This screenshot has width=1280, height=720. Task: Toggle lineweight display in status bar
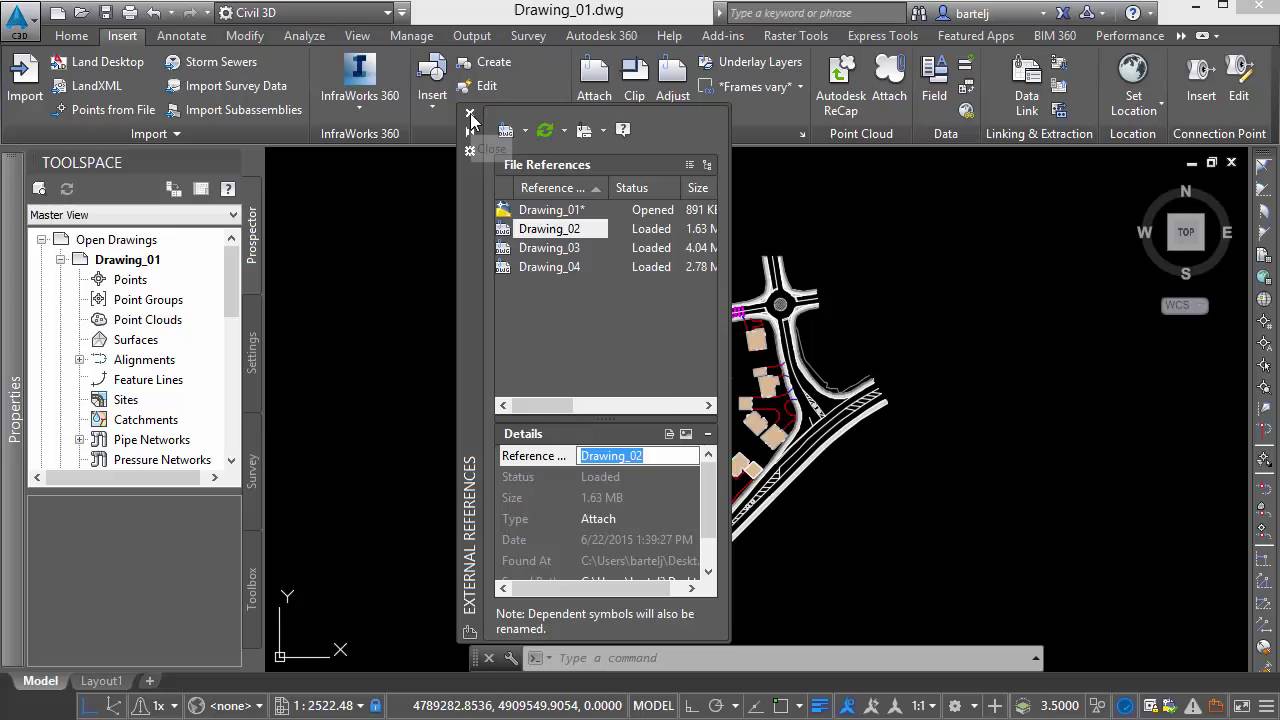(819, 705)
